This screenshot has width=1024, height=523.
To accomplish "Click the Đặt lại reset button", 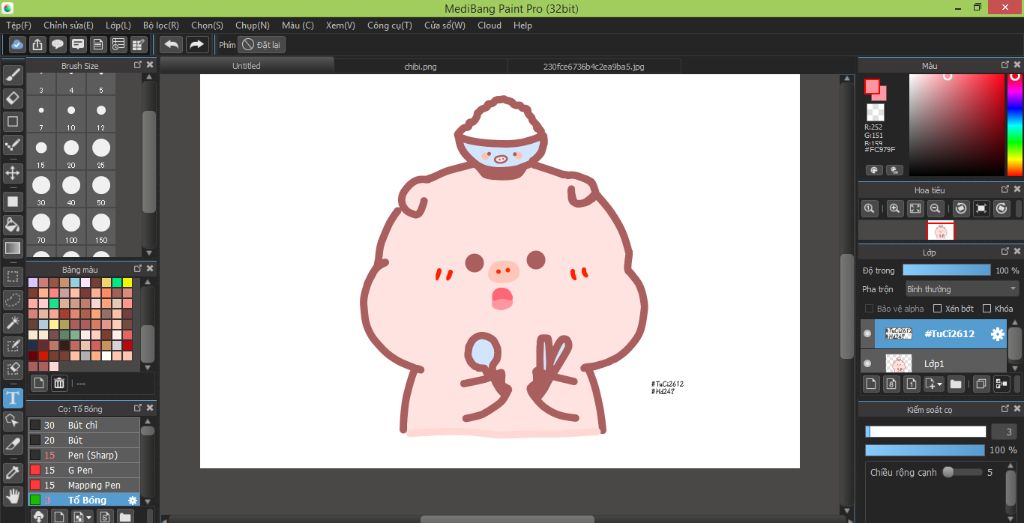I will point(262,44).
